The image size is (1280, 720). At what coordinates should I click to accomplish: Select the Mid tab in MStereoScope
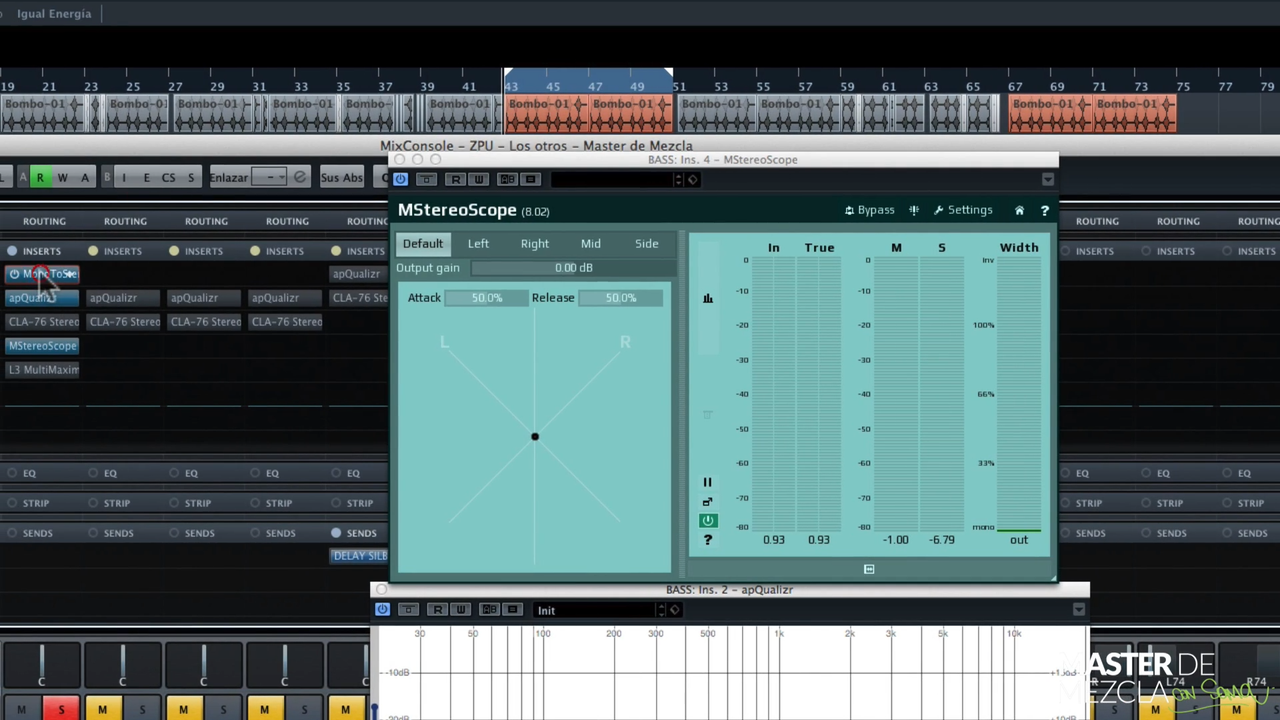tap(590, 244)
